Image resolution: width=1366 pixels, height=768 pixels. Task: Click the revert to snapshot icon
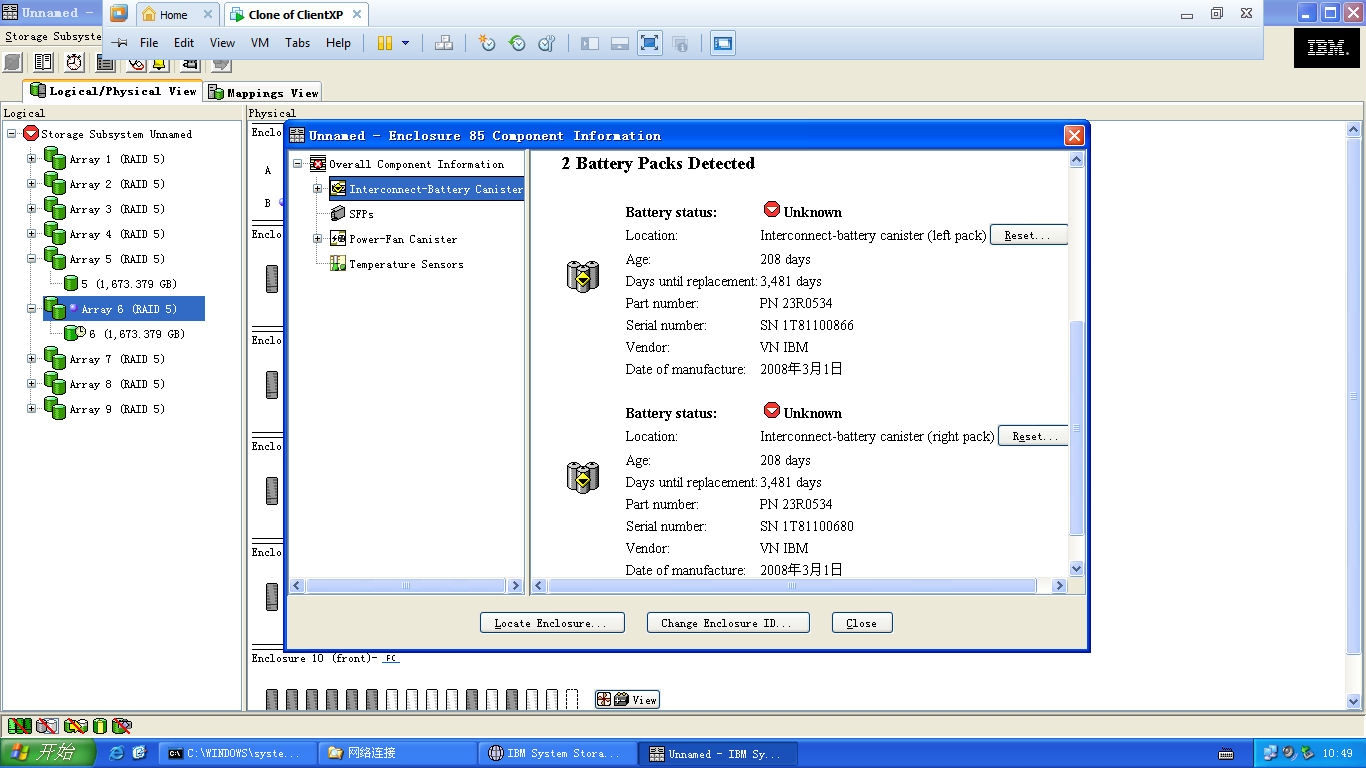point(517,43)
